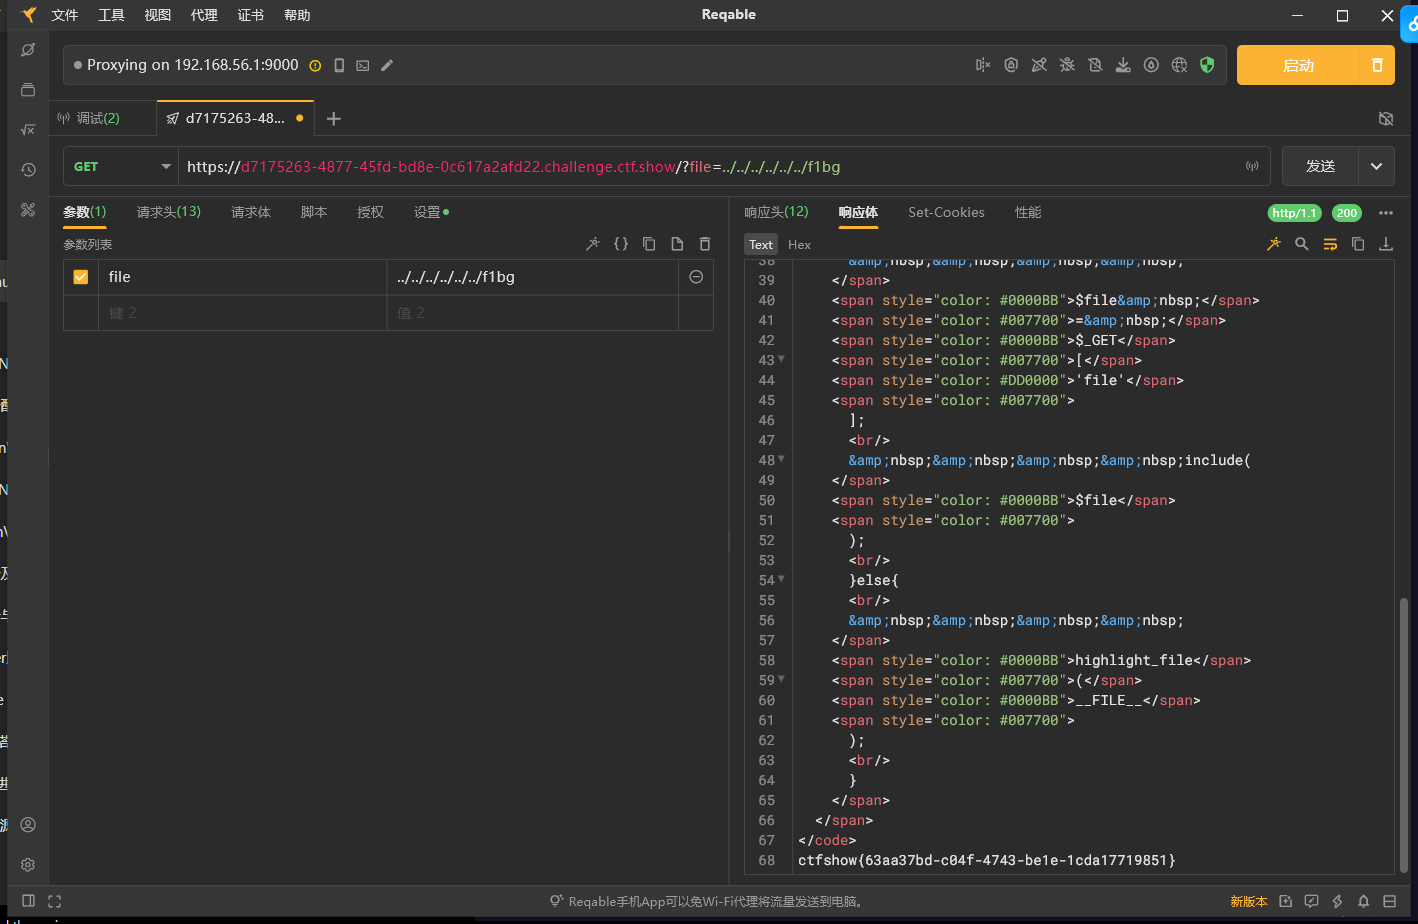Toggle the crossed-out script document icon

click(1095, 65)
